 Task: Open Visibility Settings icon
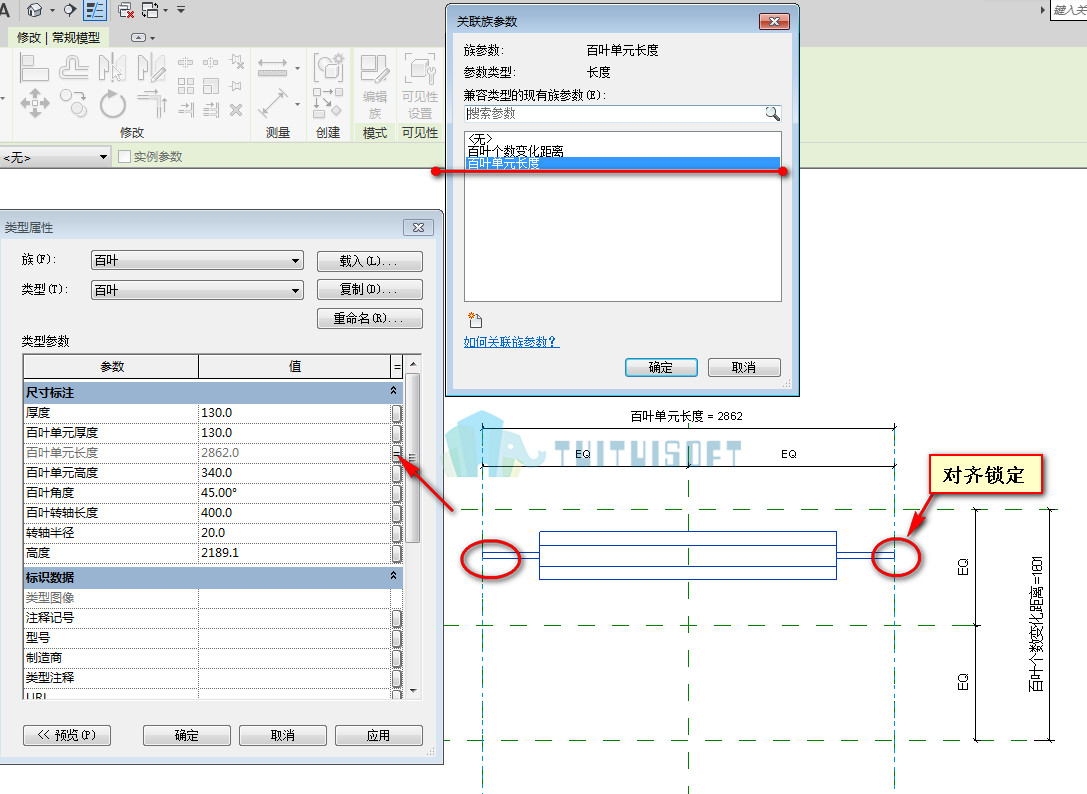419,86
